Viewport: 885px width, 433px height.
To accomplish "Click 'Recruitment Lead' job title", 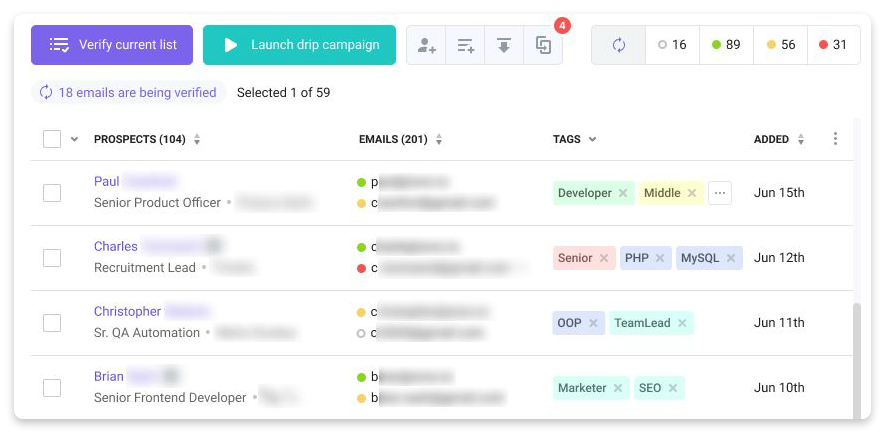I will [145, 268].
